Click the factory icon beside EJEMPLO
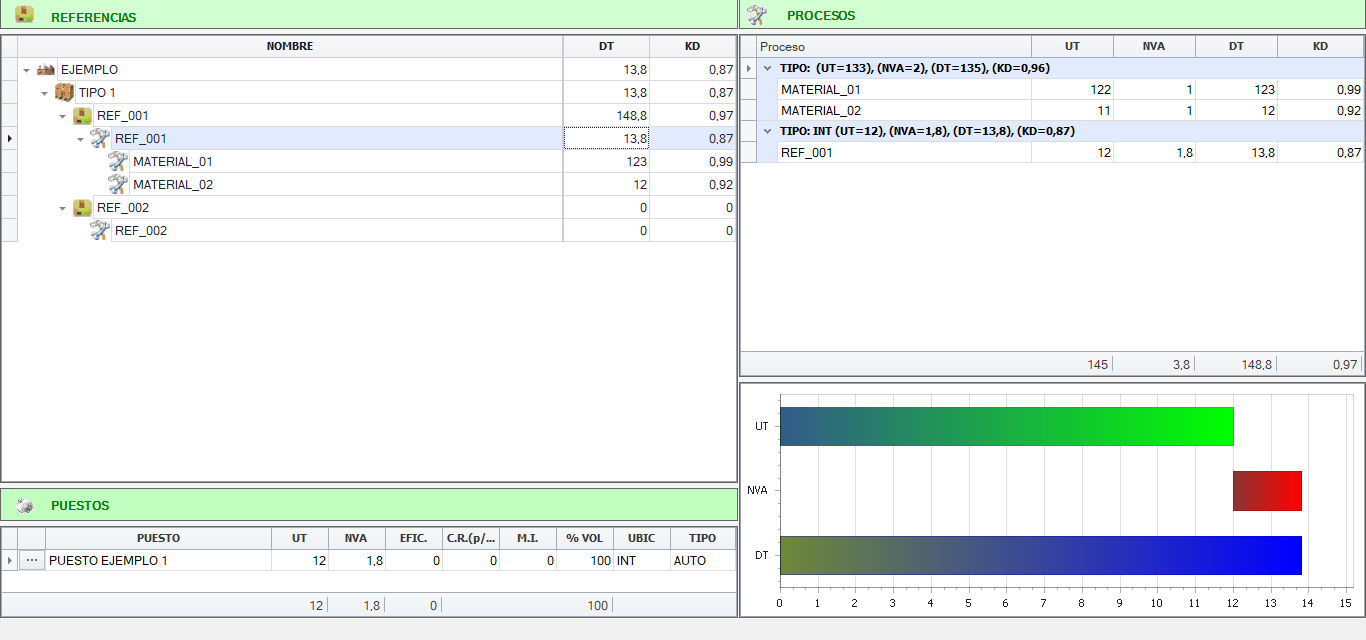This screenshot has height=640, width=1366. (x=46, y=70)
